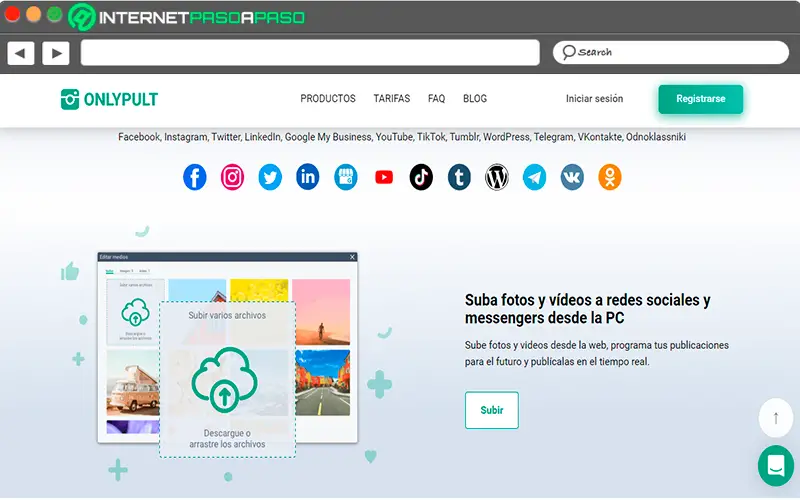The image size is (800, 500).
Task: Click the Onlypult logo
Action: pos(109,99)
